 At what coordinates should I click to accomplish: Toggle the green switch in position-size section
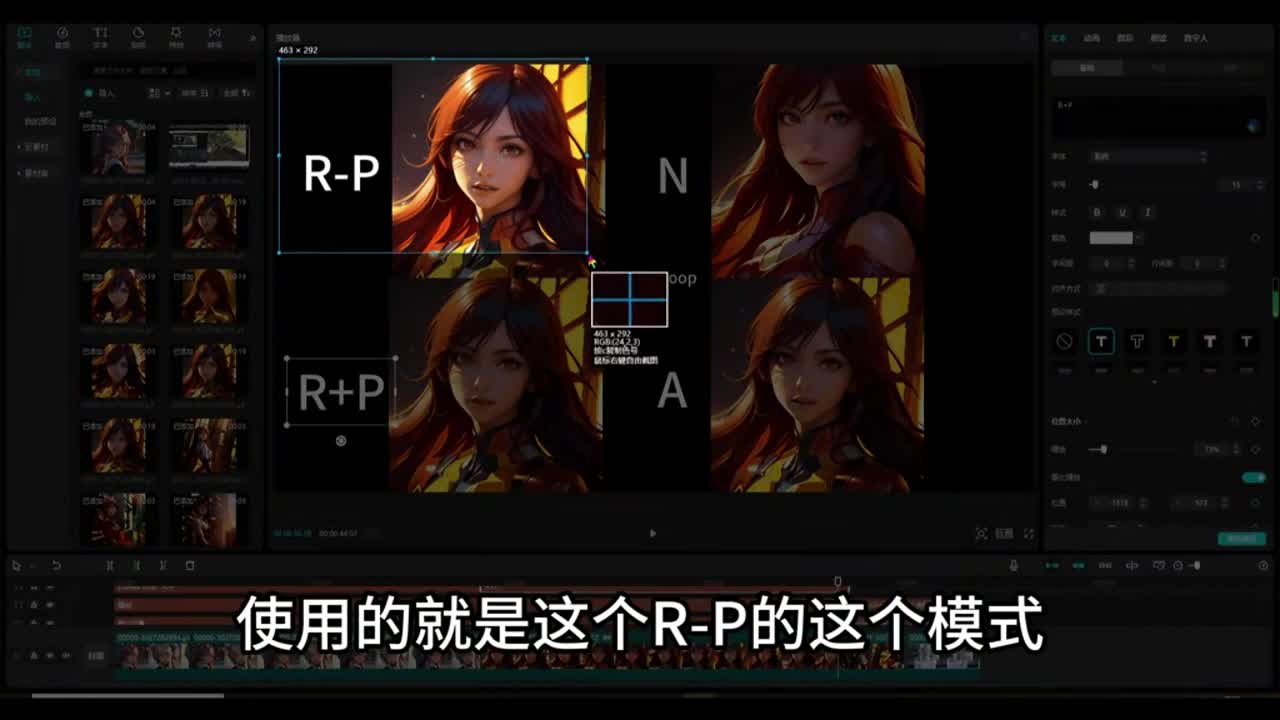(1253, 477)
